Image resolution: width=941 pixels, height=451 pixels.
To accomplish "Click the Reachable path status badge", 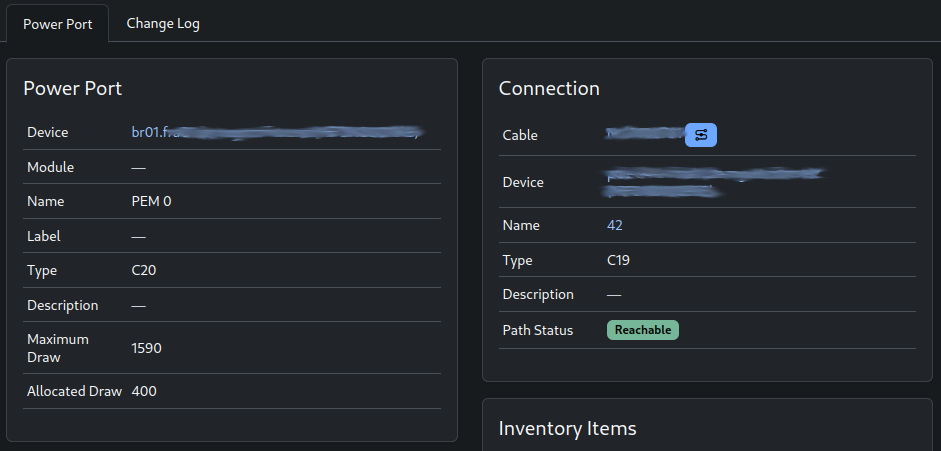I will [643, 330].
